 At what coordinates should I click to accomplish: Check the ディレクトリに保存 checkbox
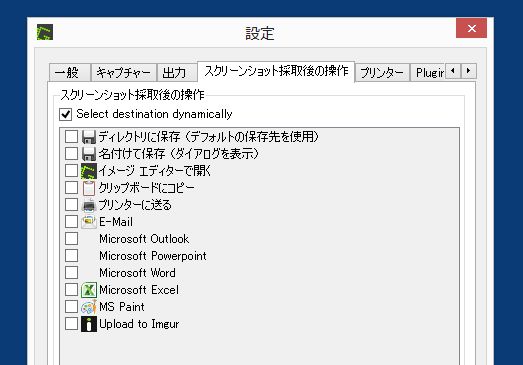click(71, 136)
